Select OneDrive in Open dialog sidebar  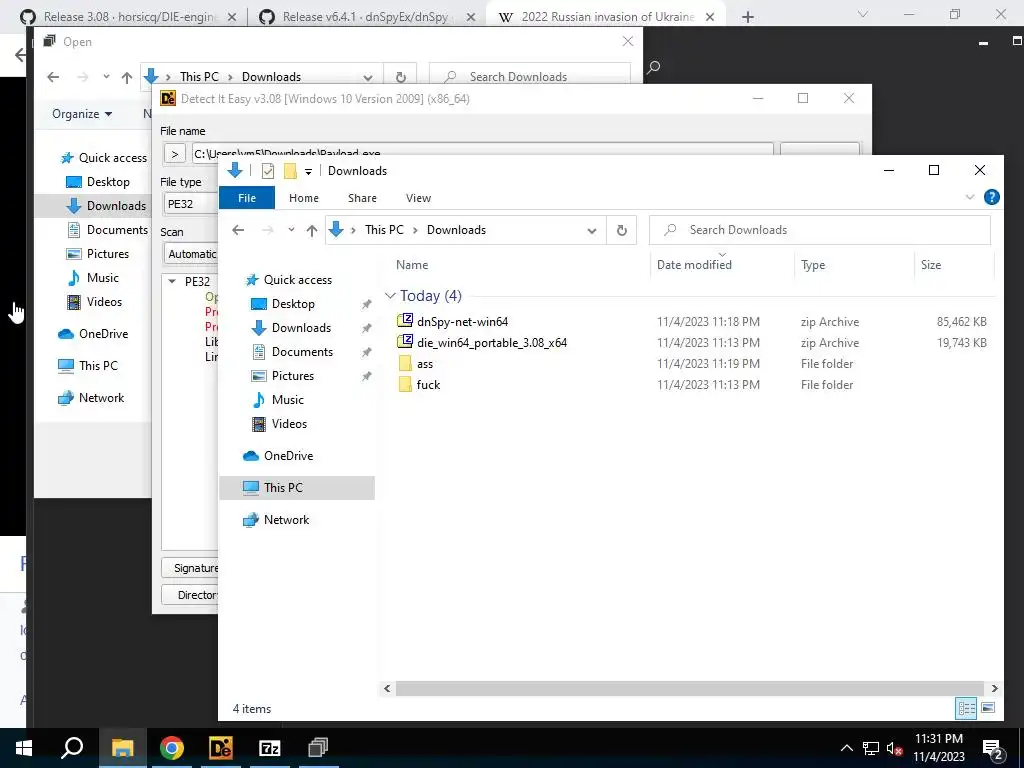coord(103,334)
